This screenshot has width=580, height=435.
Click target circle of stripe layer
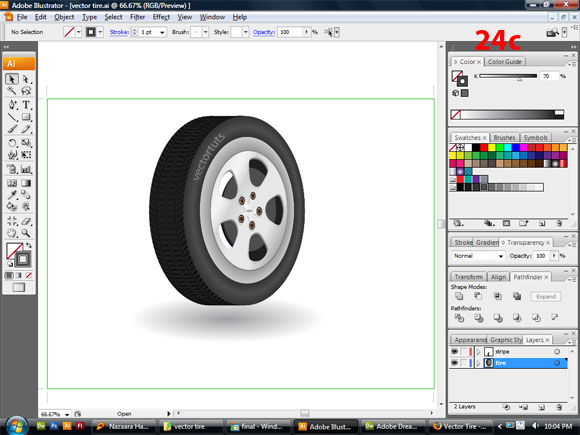click(x=557, y=351)
